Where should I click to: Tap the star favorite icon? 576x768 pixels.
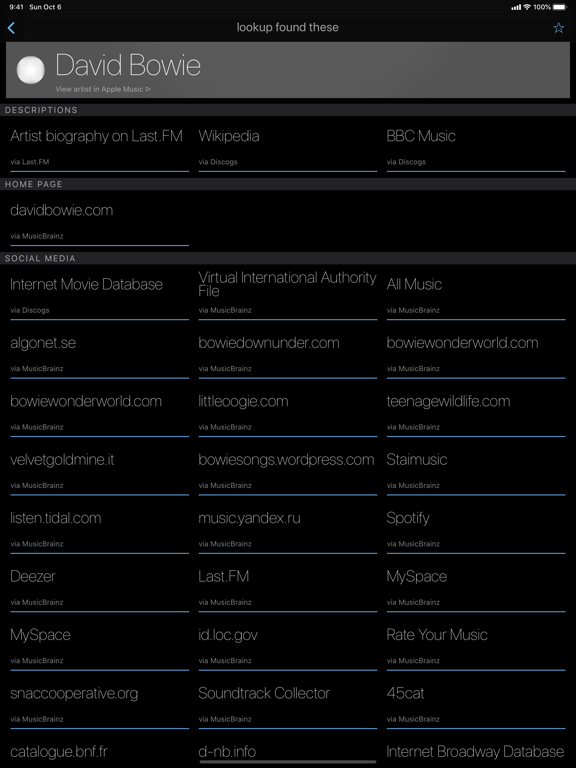(x=558, y=28)
